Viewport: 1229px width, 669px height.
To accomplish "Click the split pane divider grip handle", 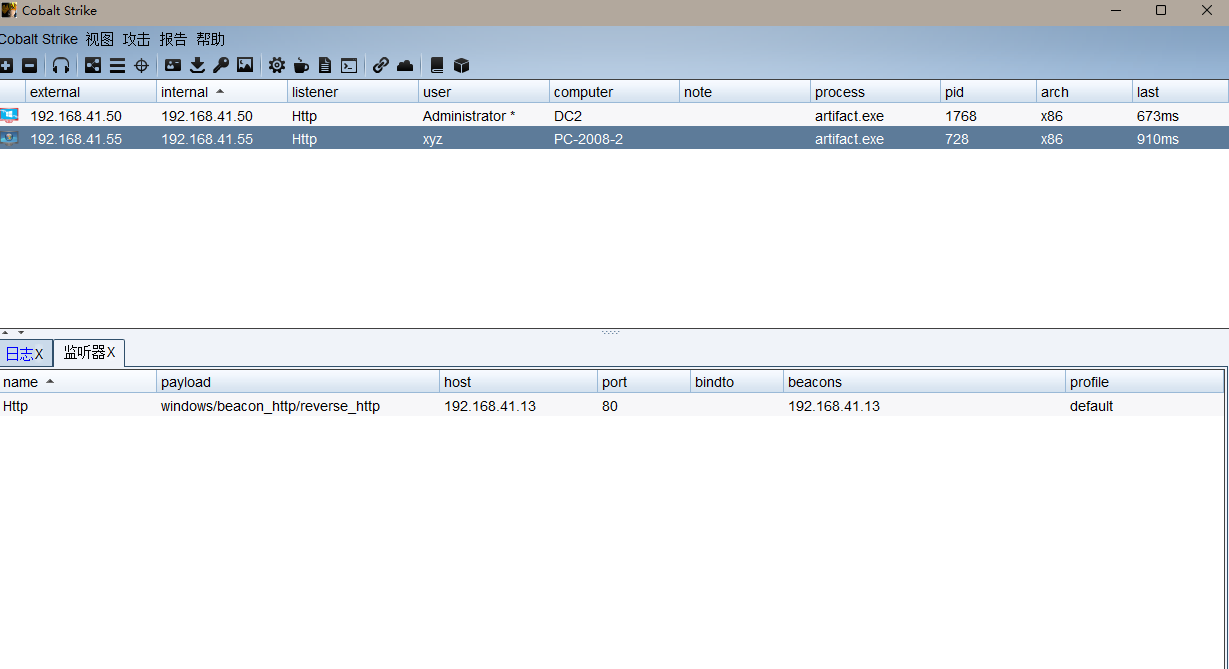I will [611, 332].
